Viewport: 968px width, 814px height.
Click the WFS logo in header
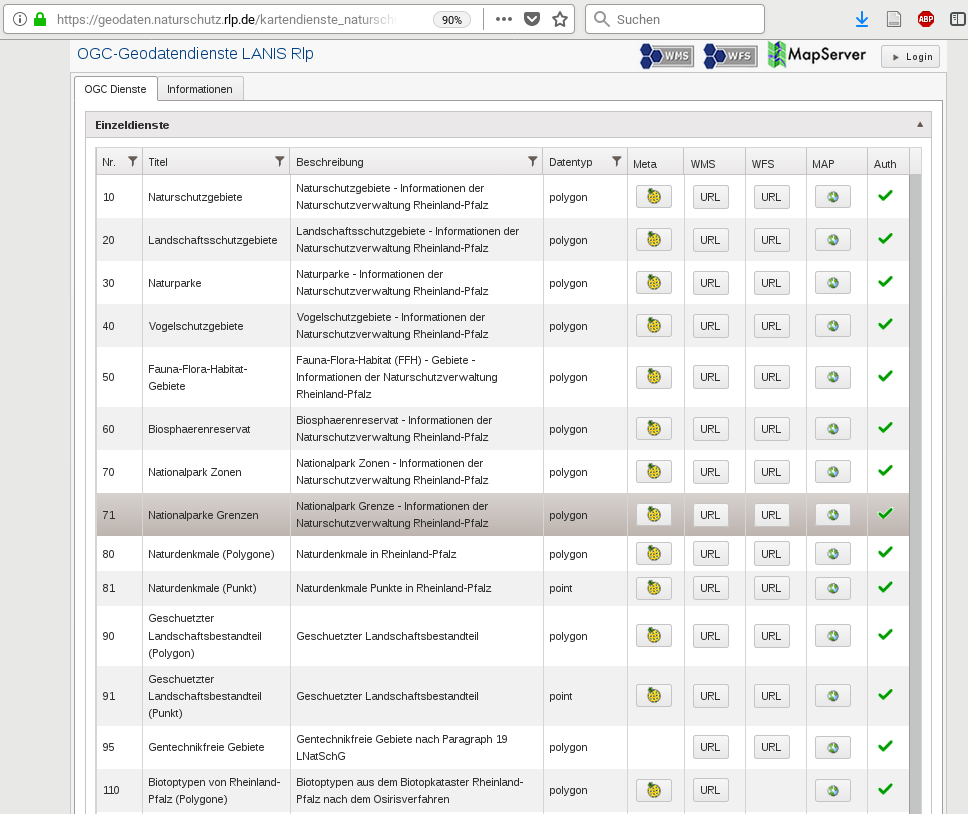(x=730, y=56)
